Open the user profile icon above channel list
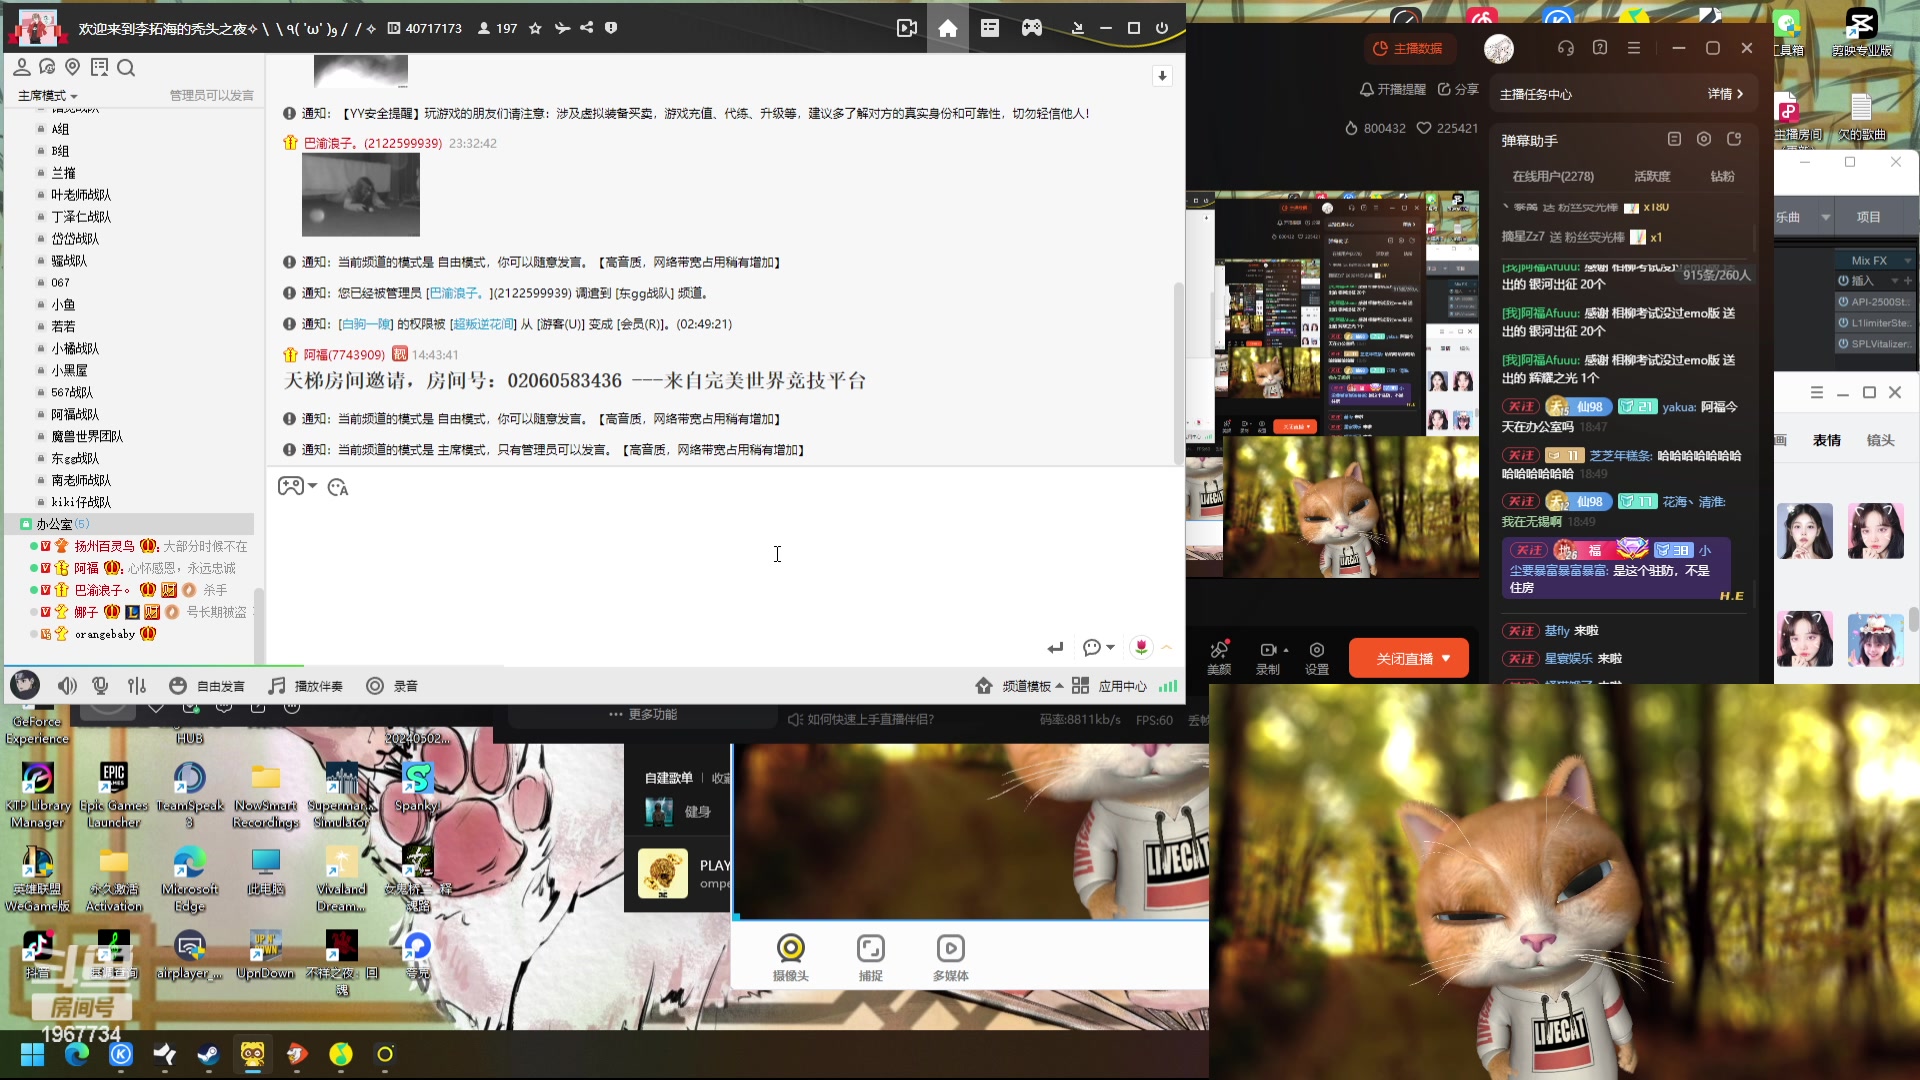The height and width of the screenshot is (1080, 1920). (21, 67)
